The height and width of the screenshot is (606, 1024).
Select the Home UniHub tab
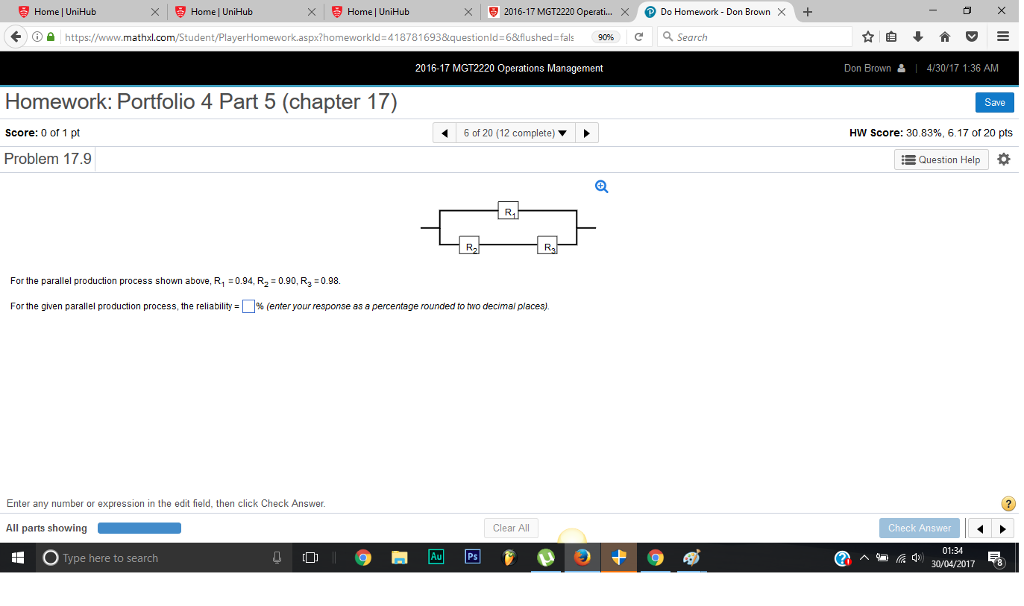point(70,13)
